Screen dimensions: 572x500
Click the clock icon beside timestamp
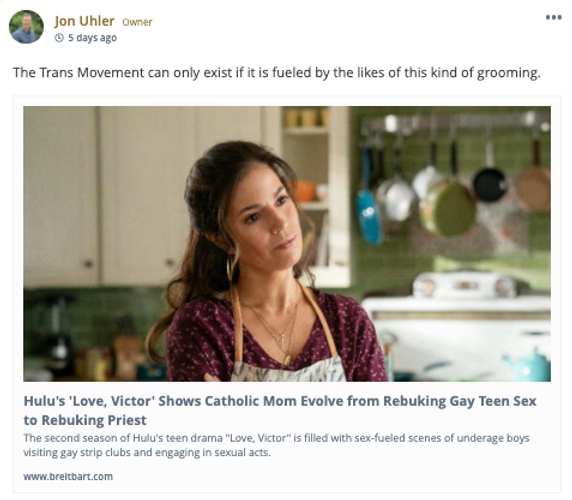(x=59, y=38)
